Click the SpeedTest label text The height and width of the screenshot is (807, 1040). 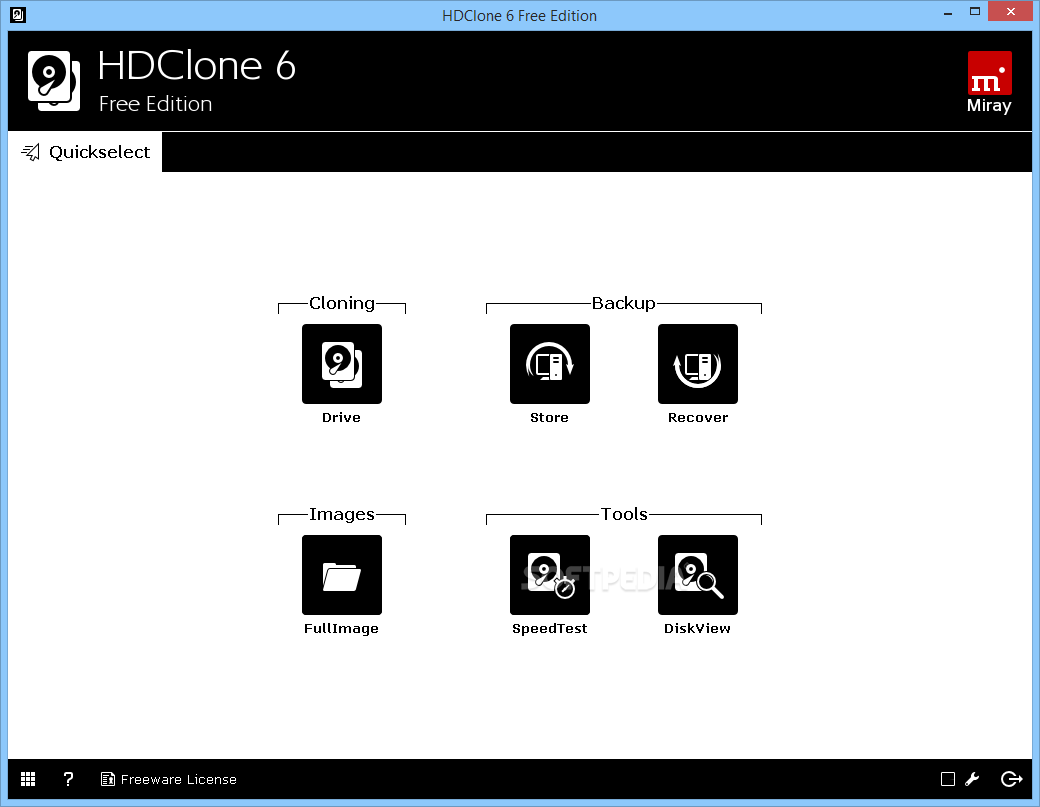point(549,628)
